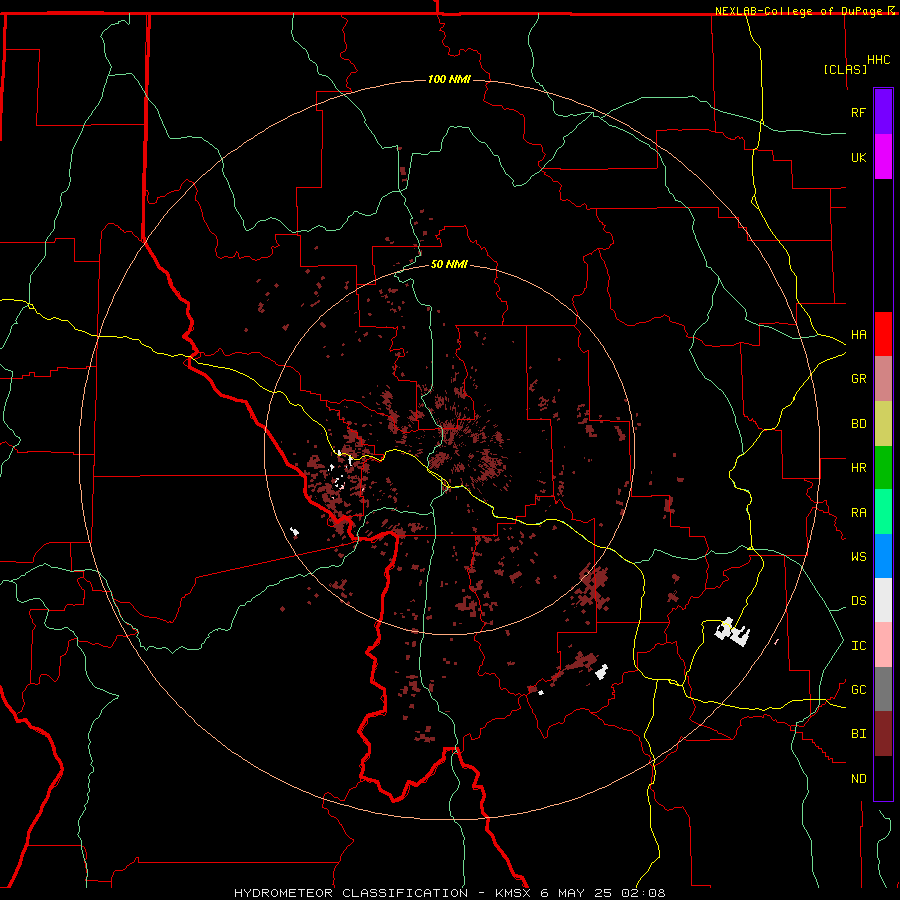
Task: Click the NEXLAB-College of DuPage text
Action: pyautogui.click(x=800, y=11)
